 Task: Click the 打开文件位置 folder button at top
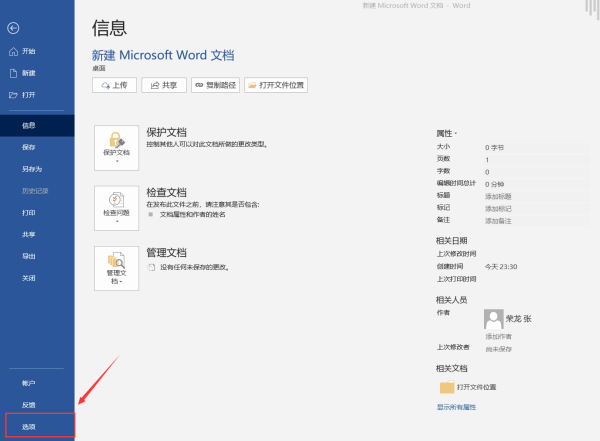pos(277,86)
